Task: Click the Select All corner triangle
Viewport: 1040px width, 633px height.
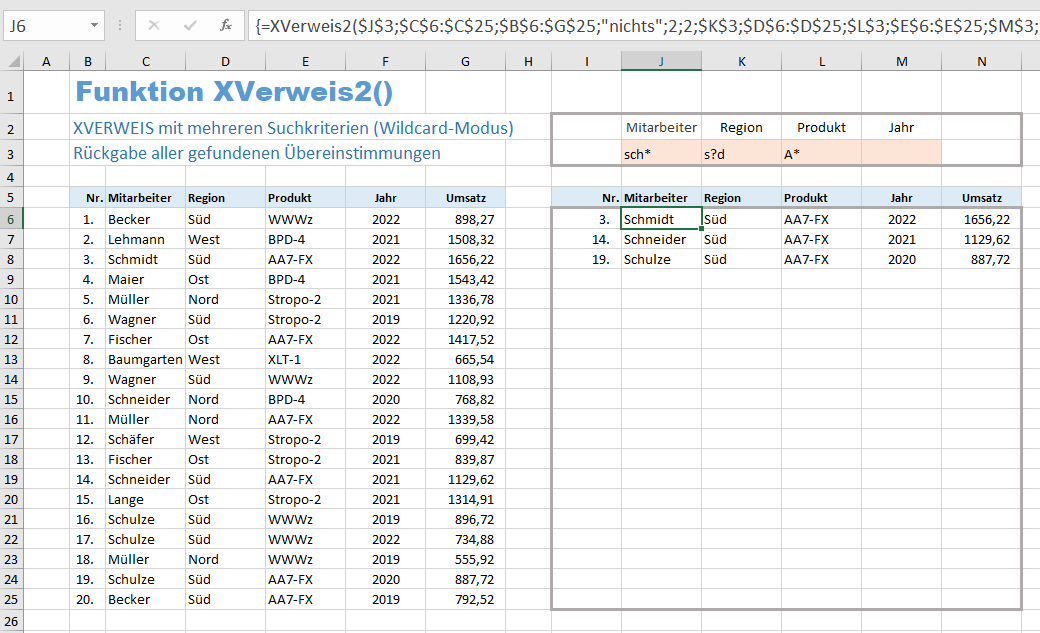Action: 13,62
